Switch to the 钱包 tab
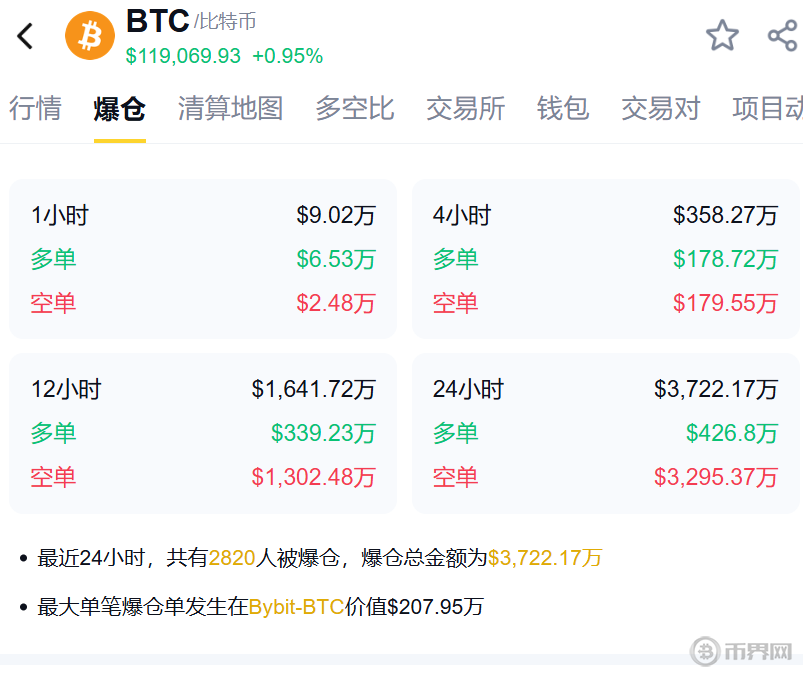The image size is (803, 679). pos(563,108)
